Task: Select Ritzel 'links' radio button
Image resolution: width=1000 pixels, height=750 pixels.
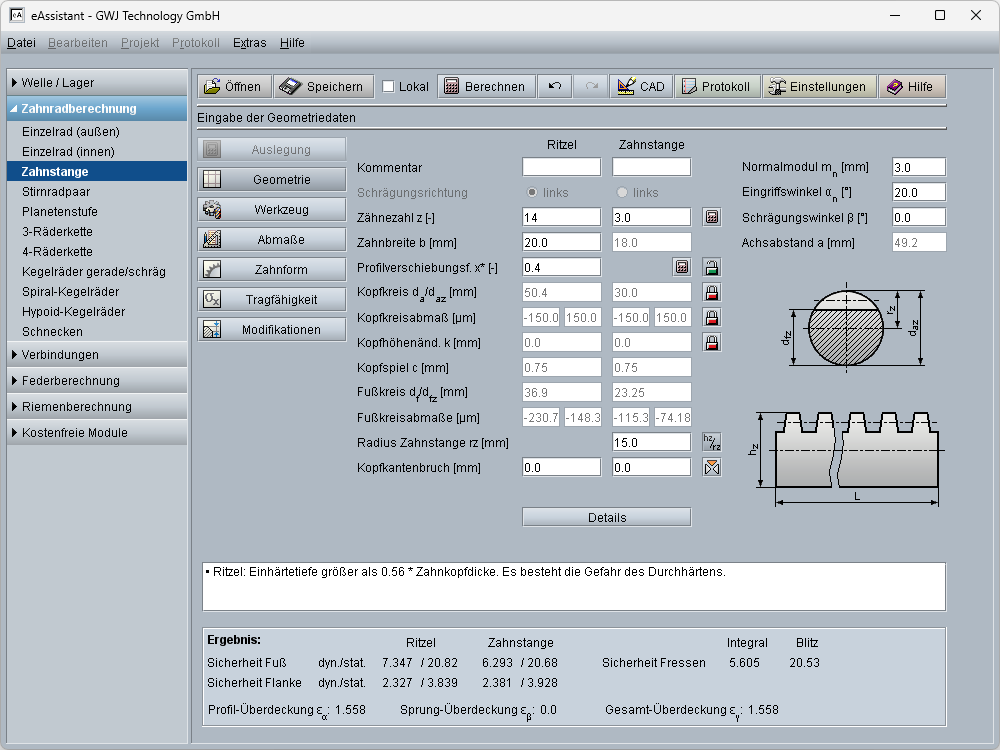Action: (533, 192)
